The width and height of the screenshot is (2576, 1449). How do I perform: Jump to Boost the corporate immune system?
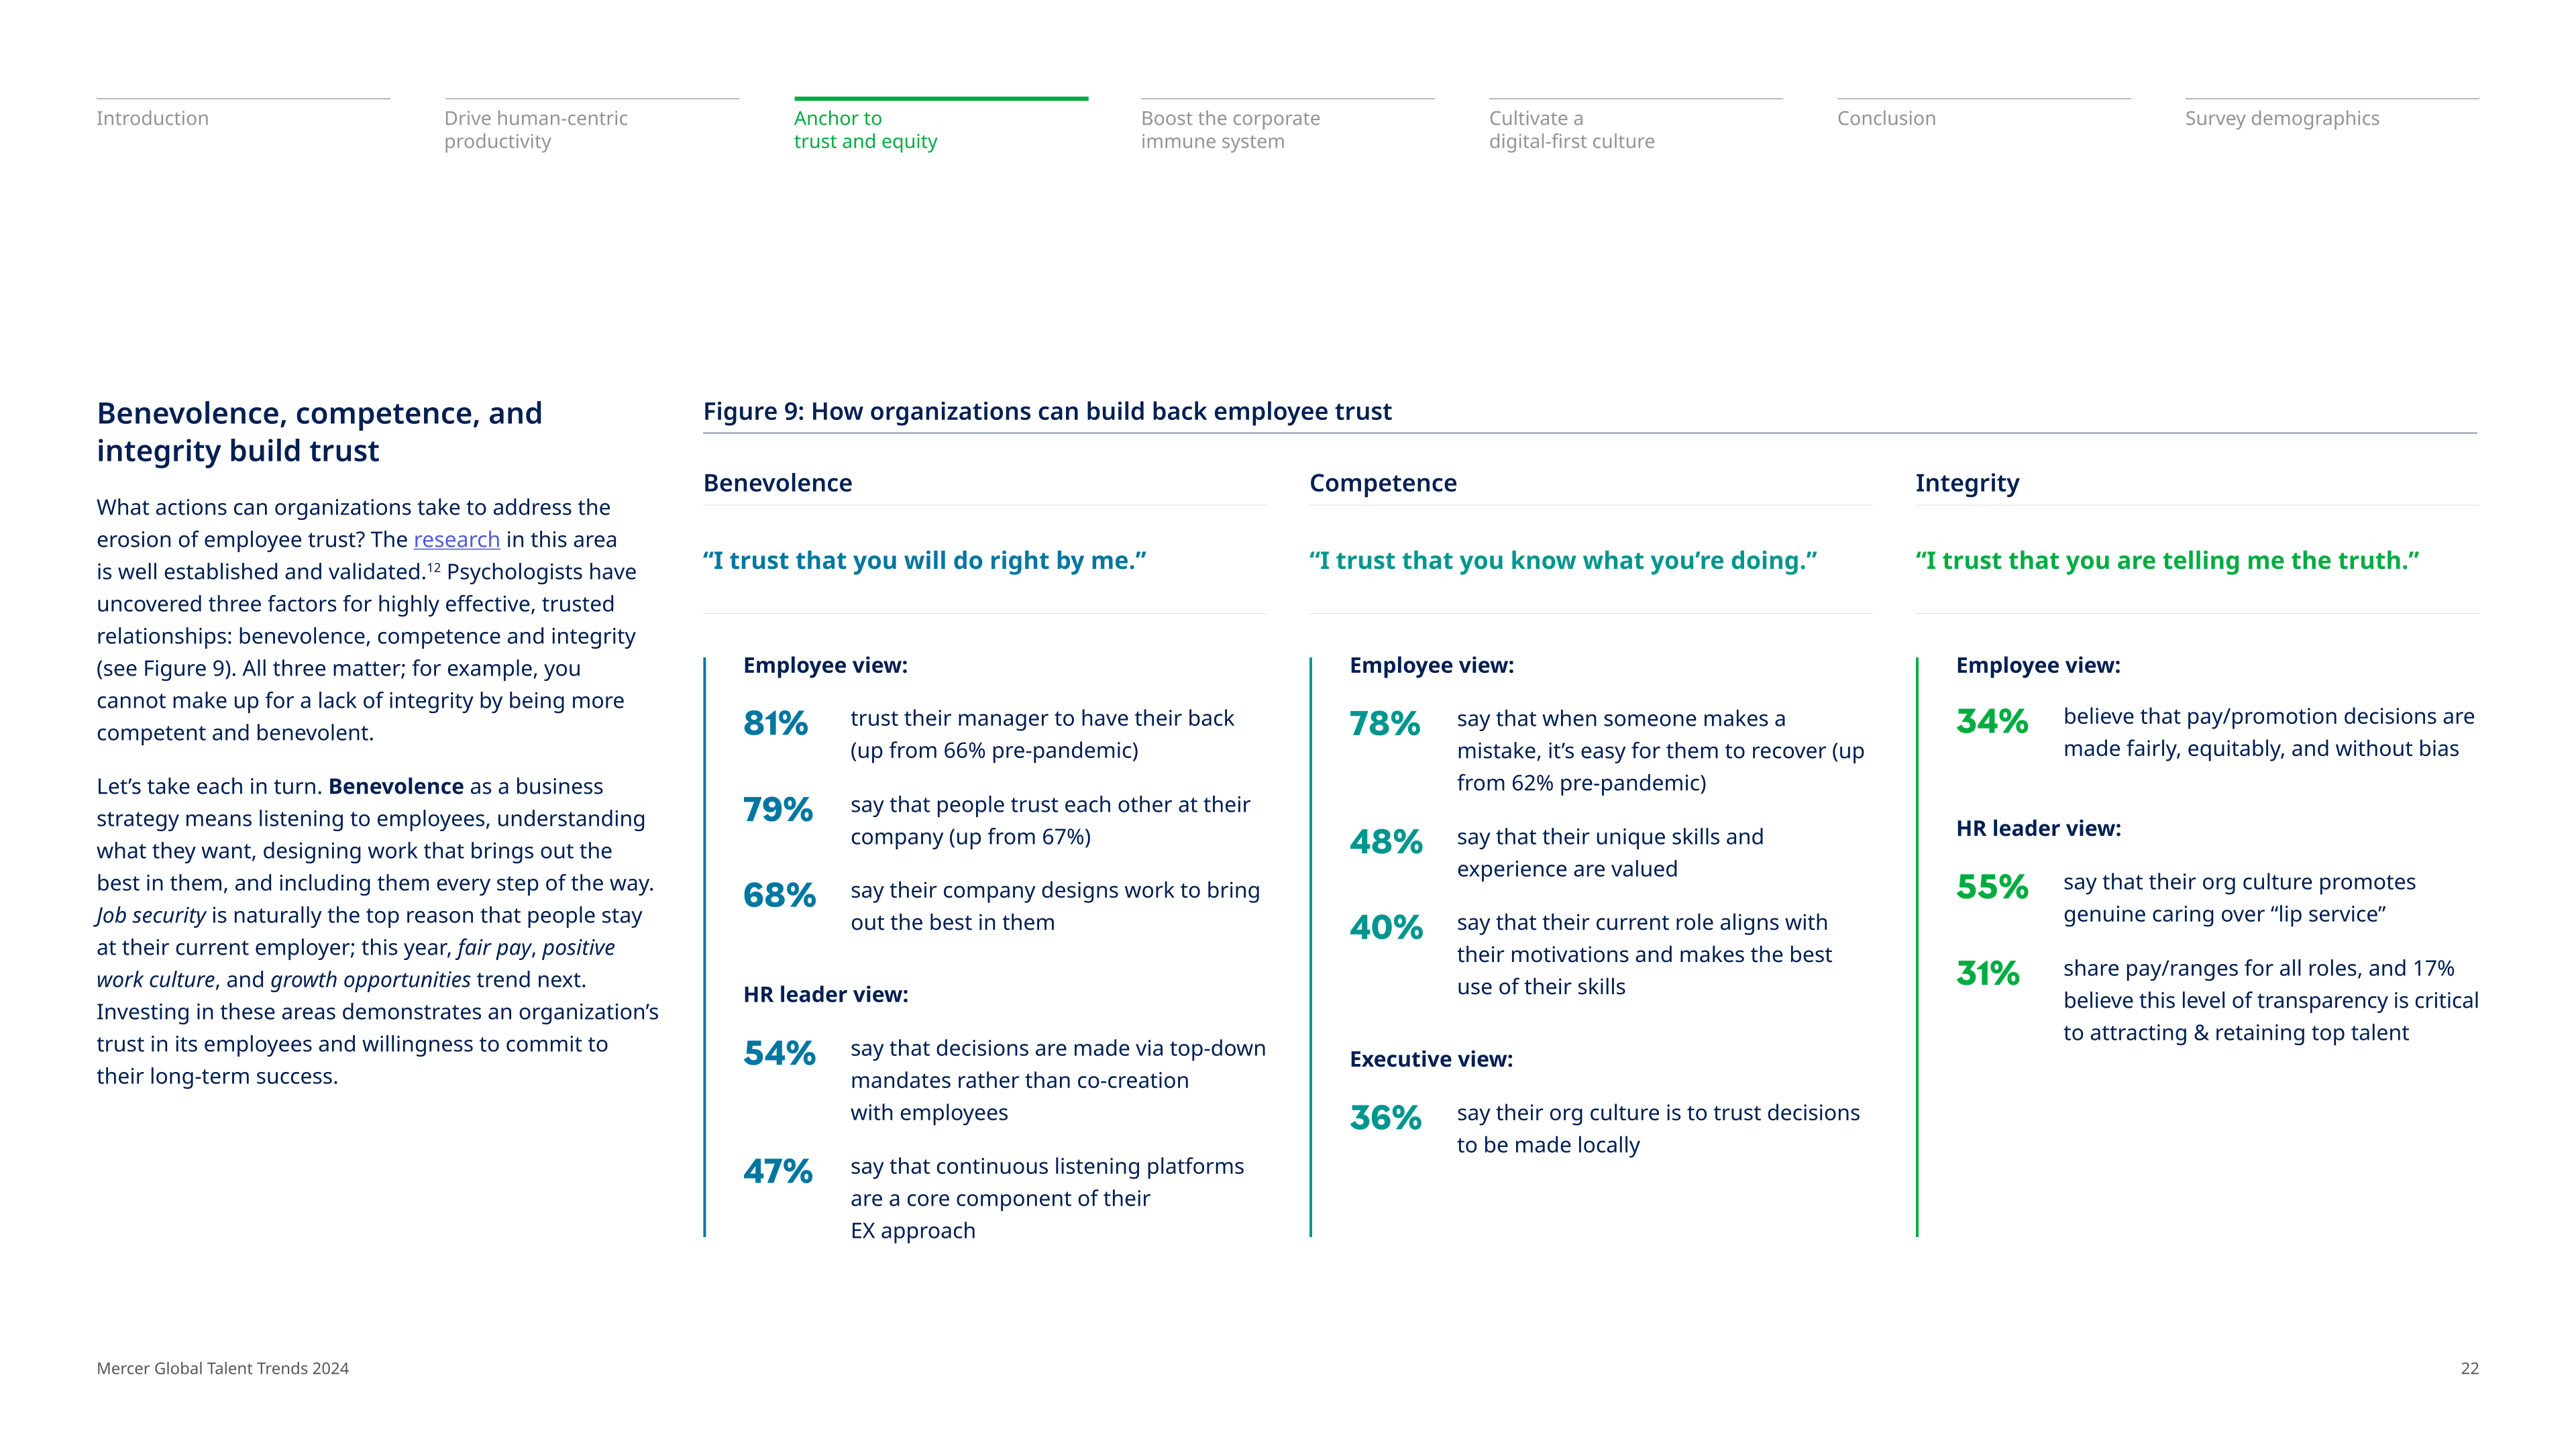click(1230, 130)
